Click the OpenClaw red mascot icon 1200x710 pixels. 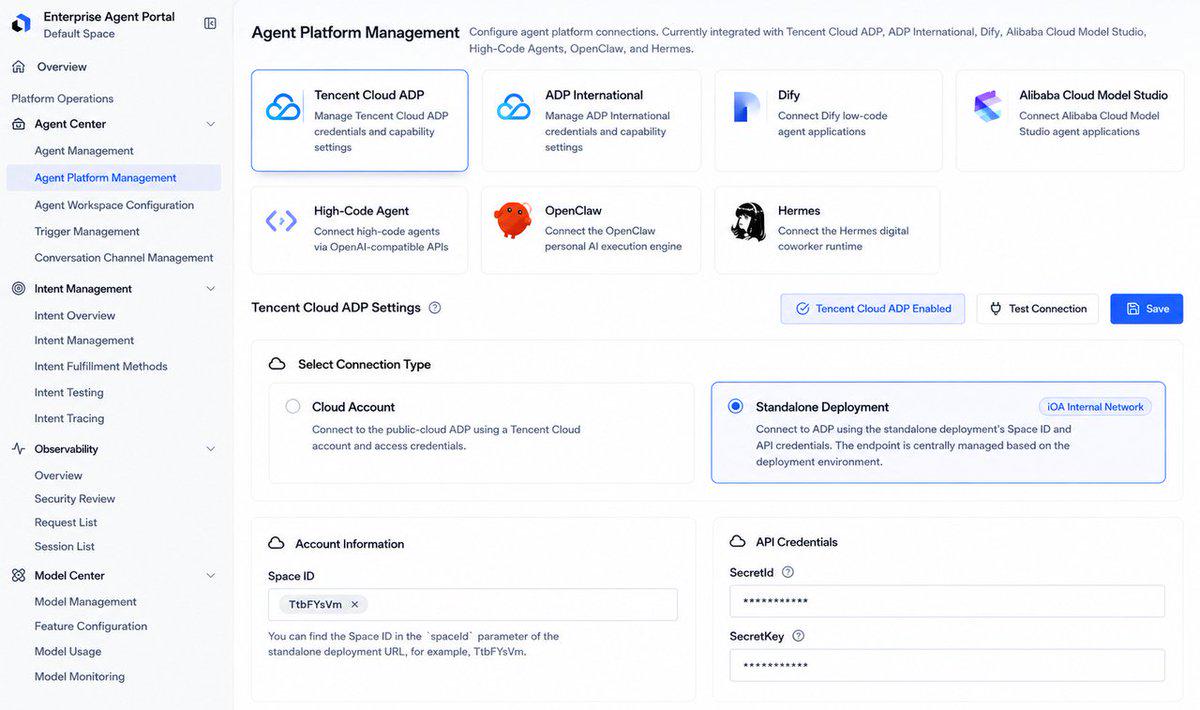click(513, 220)
